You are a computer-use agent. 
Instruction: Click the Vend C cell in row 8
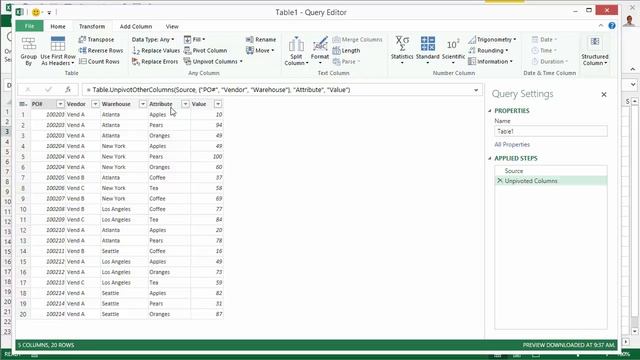(83, 188)
